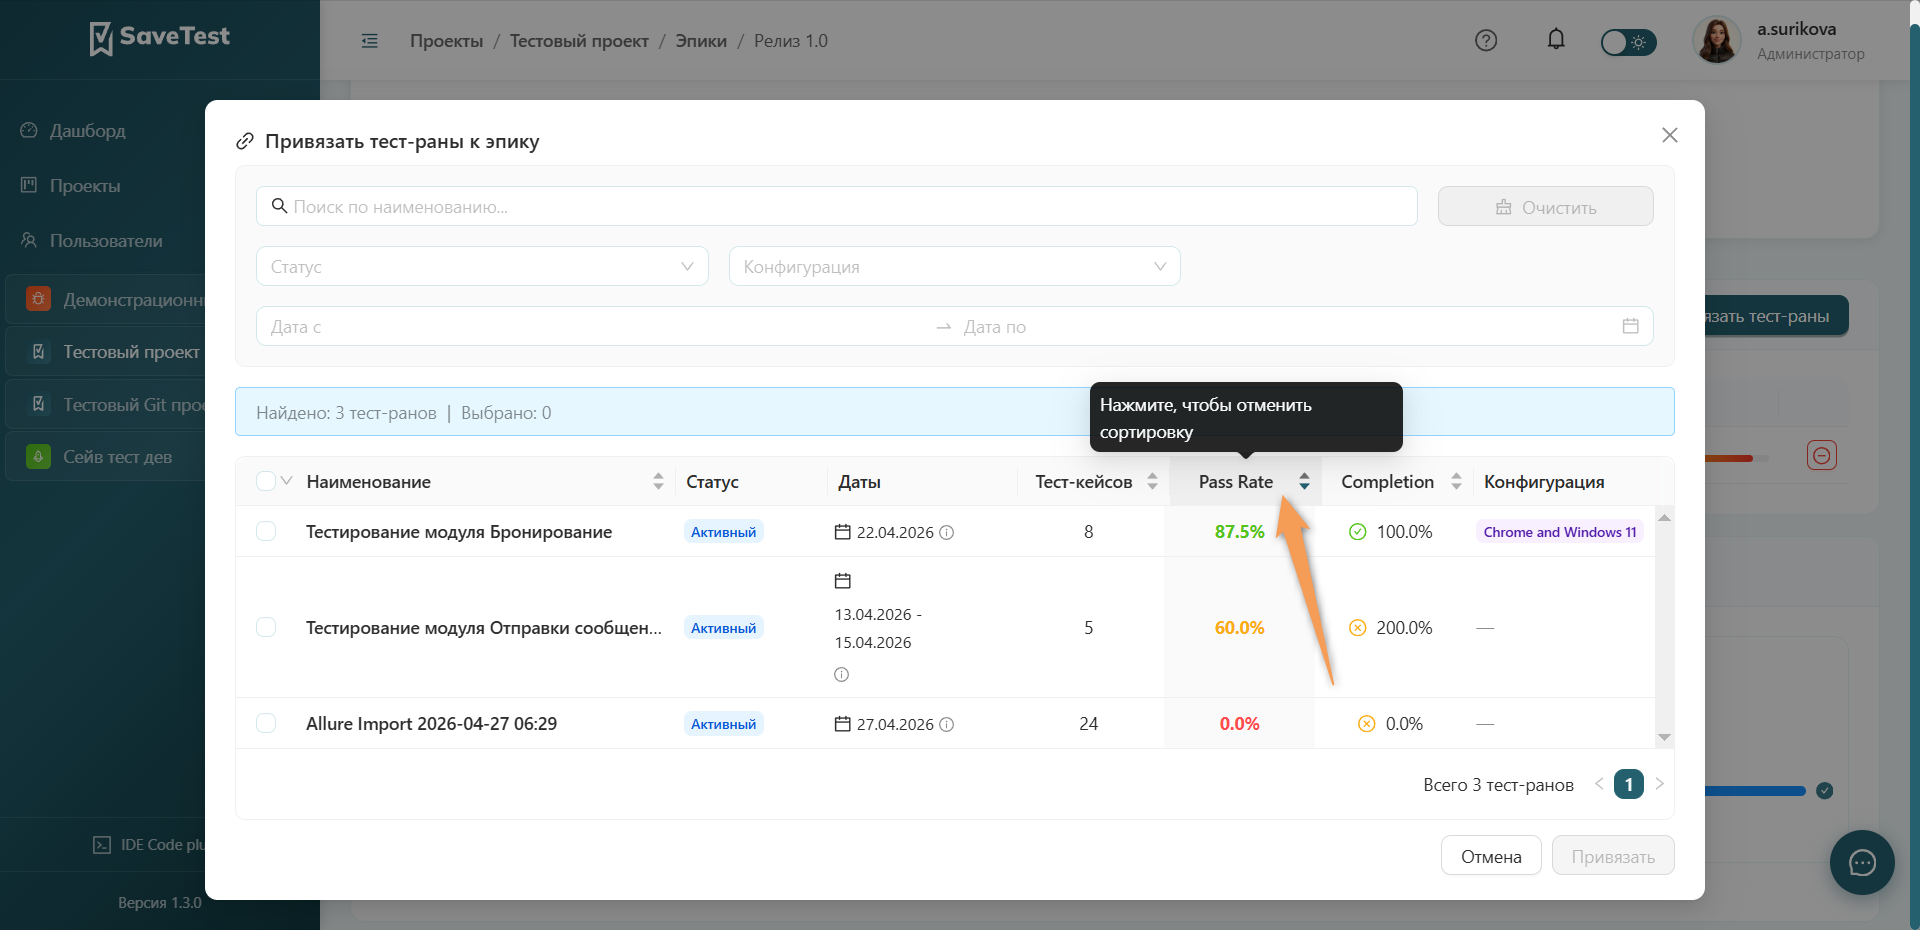The image size is (1920, 930).
Task: Sort by Completion column arrows
Action: click(1456, 482)
